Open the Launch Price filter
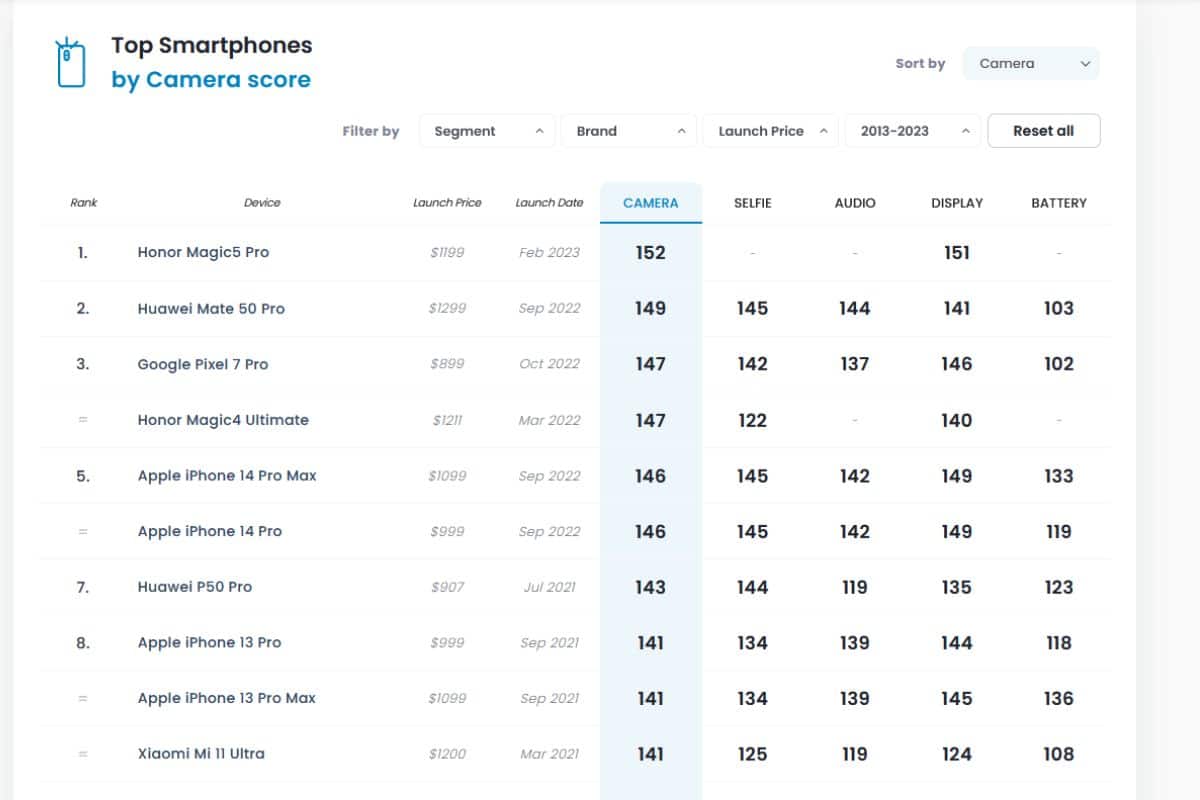This screenshot has width=1200, height=800. tap(771, 131)
